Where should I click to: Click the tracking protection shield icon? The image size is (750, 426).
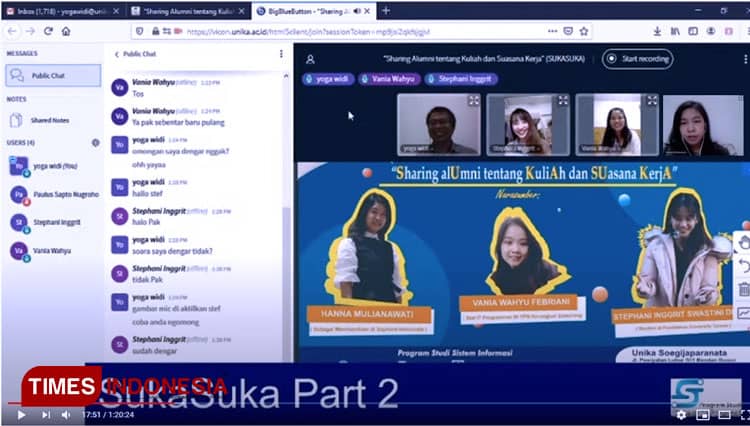pyautogui.click(x=140, y=32)
